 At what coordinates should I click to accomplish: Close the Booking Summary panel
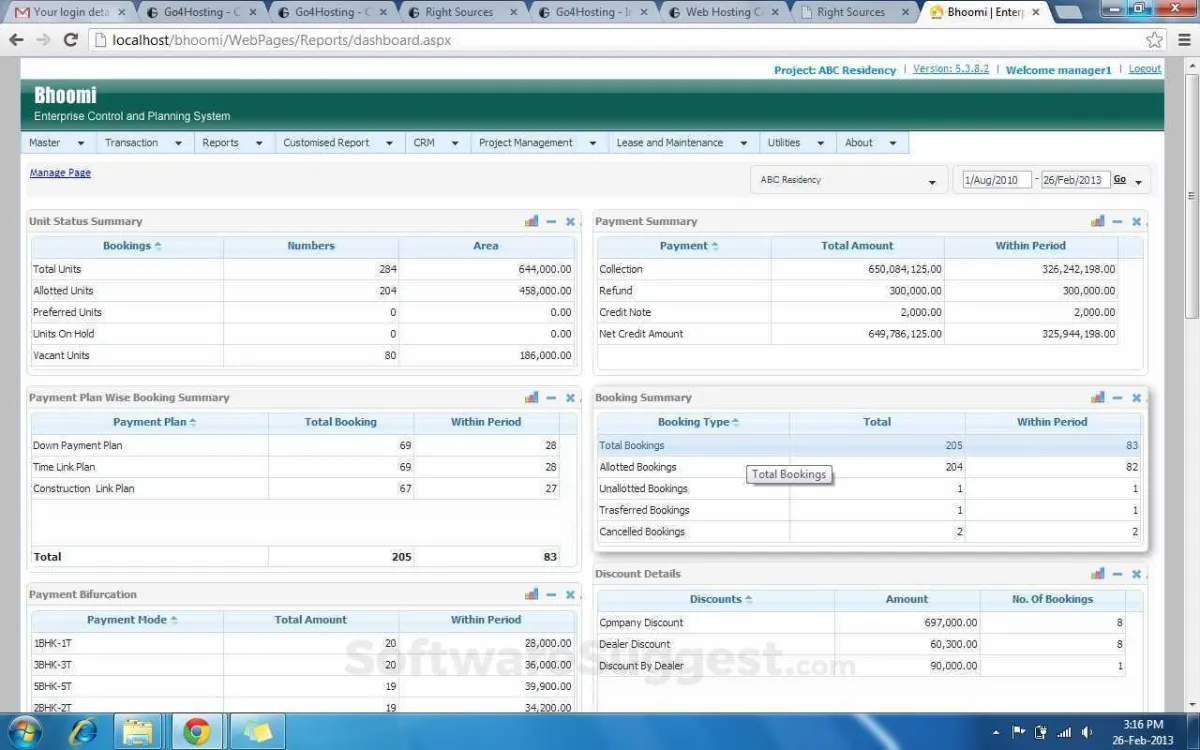tap(1136, 397)
